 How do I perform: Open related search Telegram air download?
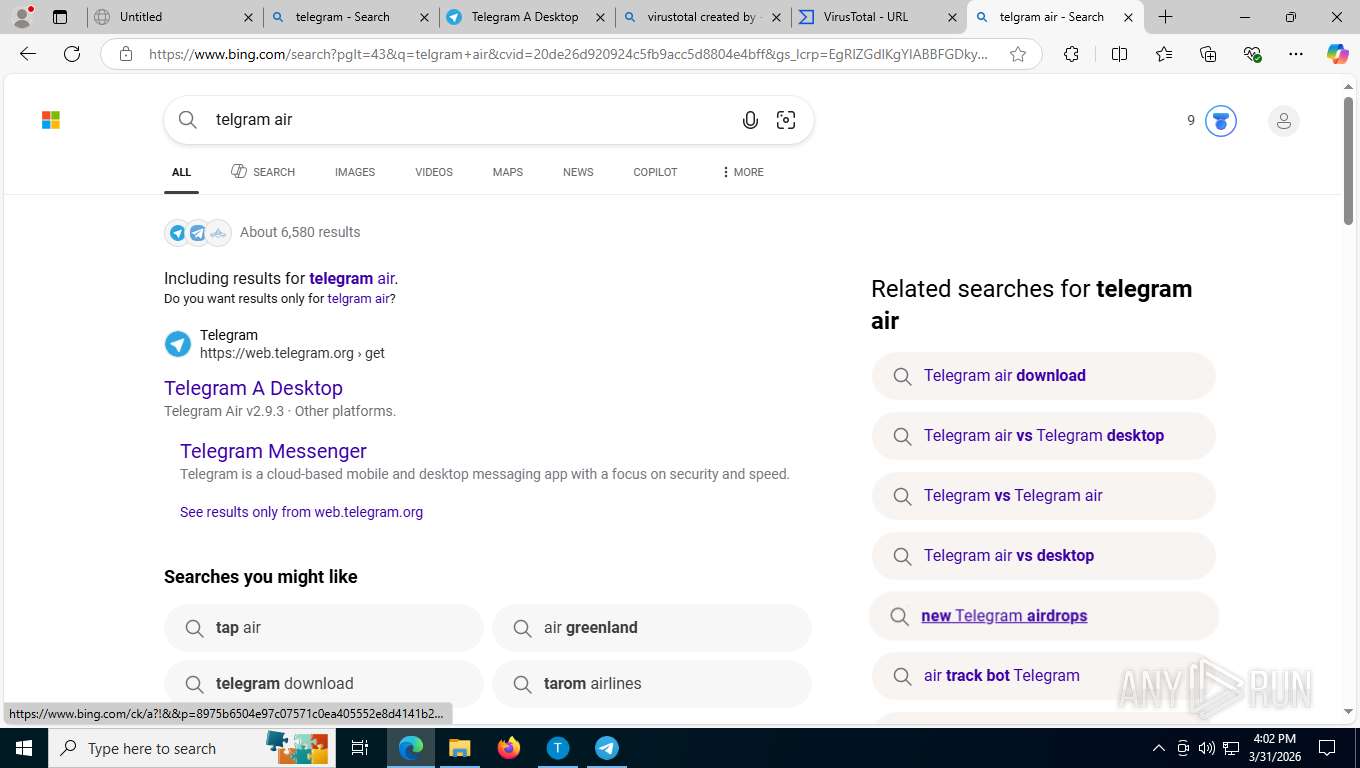pos(1043,376)
